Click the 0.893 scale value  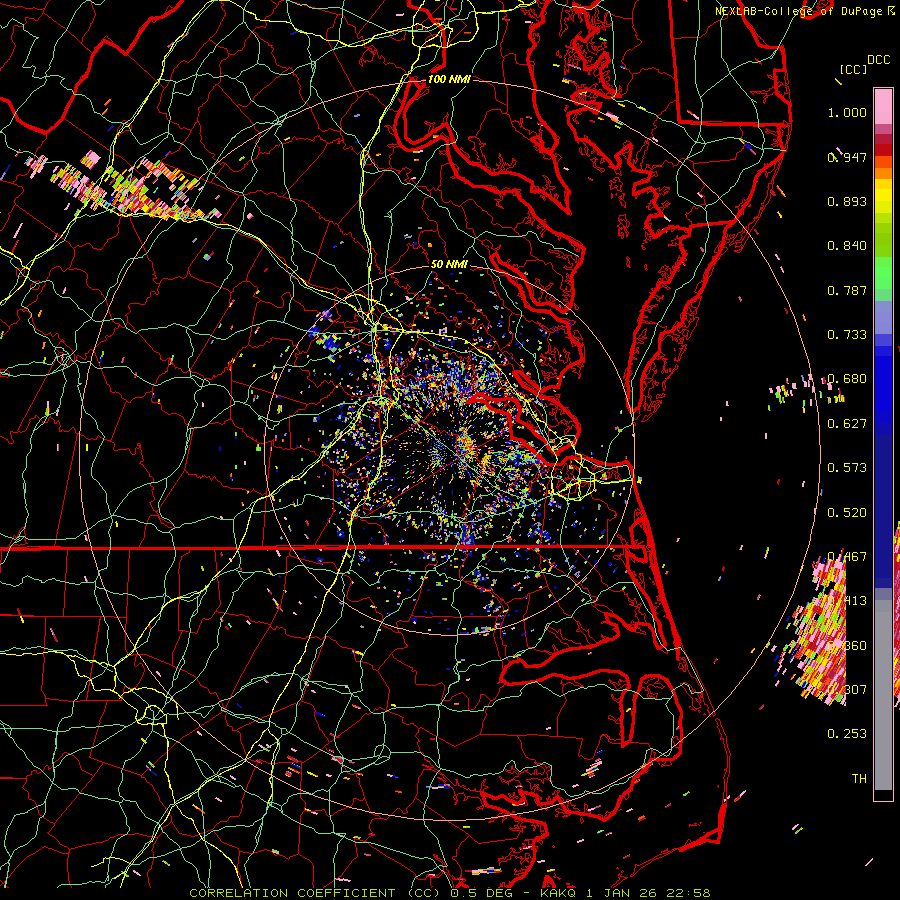pos(847,201)
